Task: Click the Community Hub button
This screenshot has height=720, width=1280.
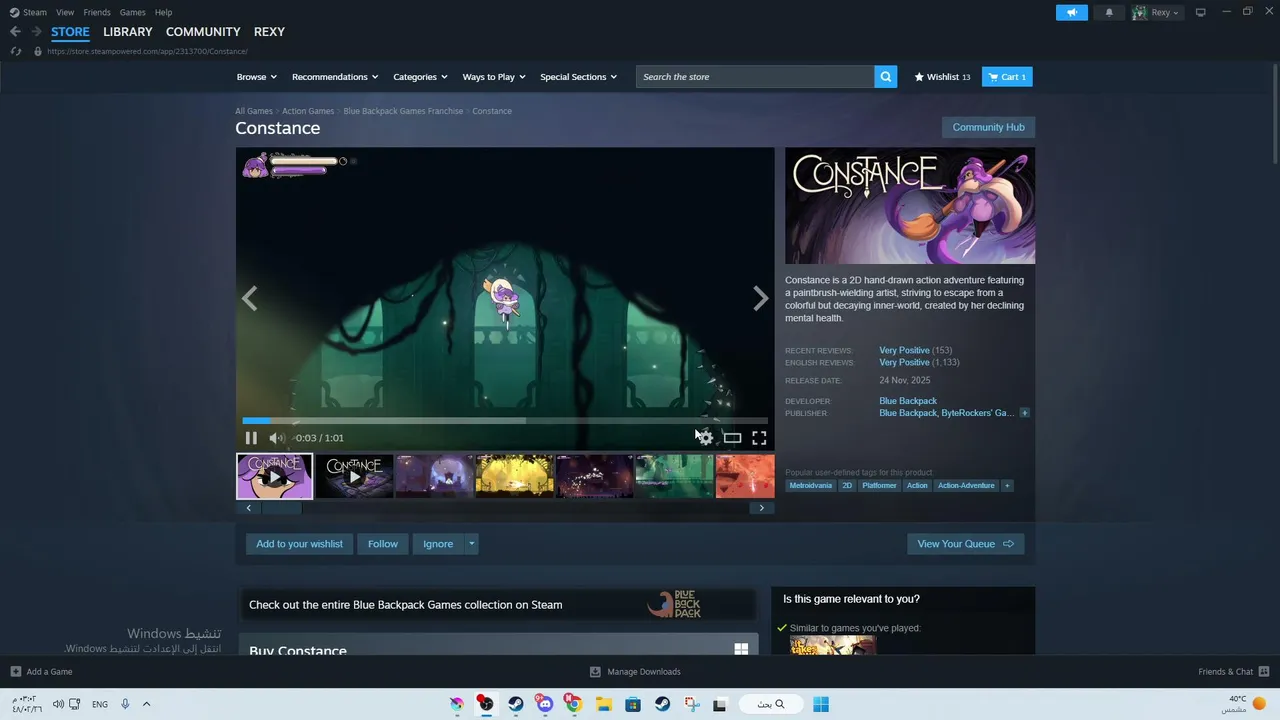Action: (988, 127)
